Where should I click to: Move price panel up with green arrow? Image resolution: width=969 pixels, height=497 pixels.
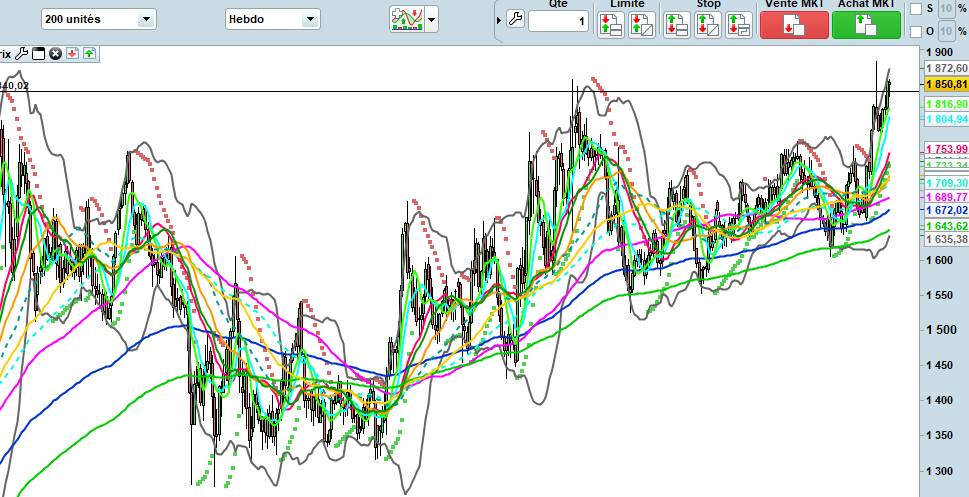coord(90,54)
